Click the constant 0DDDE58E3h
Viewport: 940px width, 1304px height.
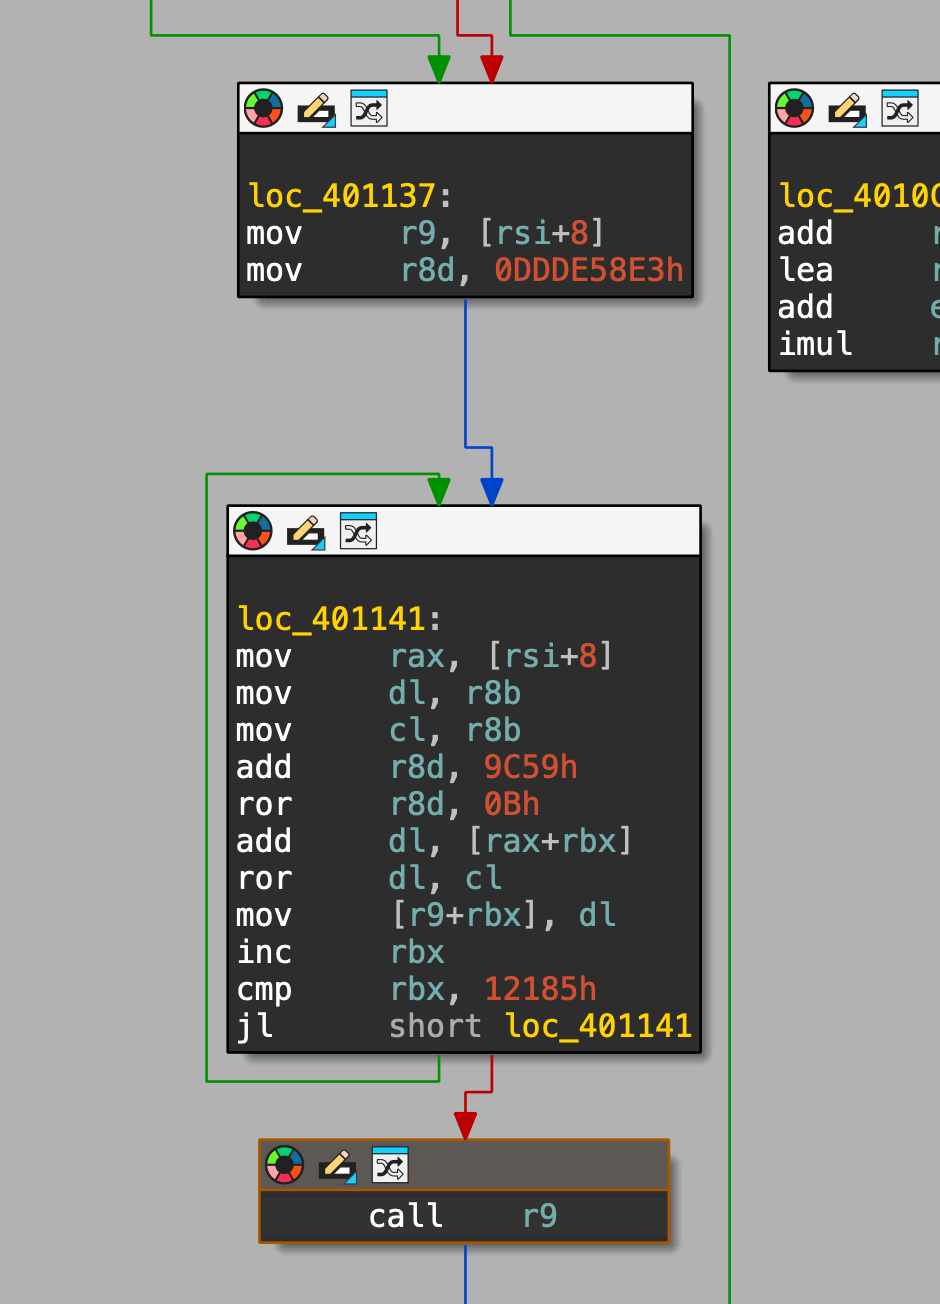click(x=589, y=271)
